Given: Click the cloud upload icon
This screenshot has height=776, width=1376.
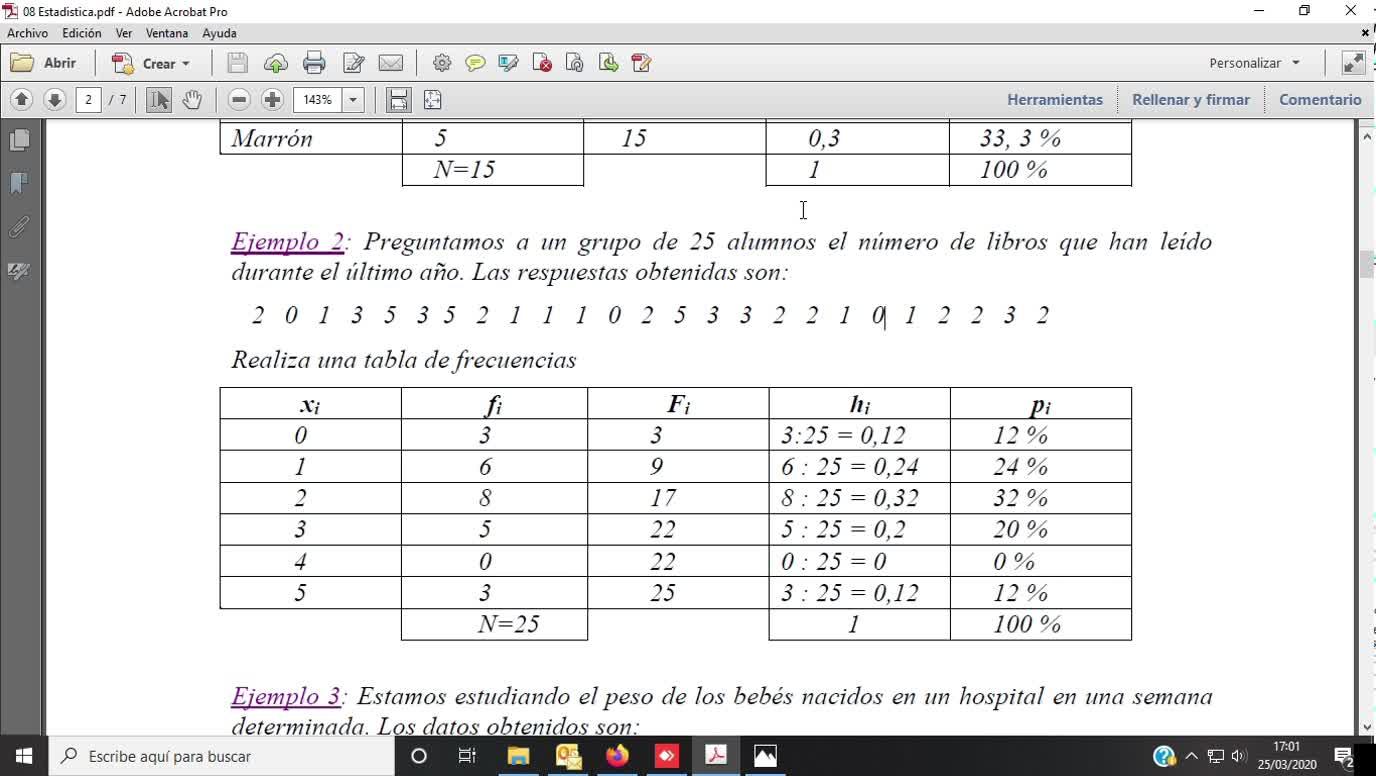Looking at the screenshot, I should 275,63.
